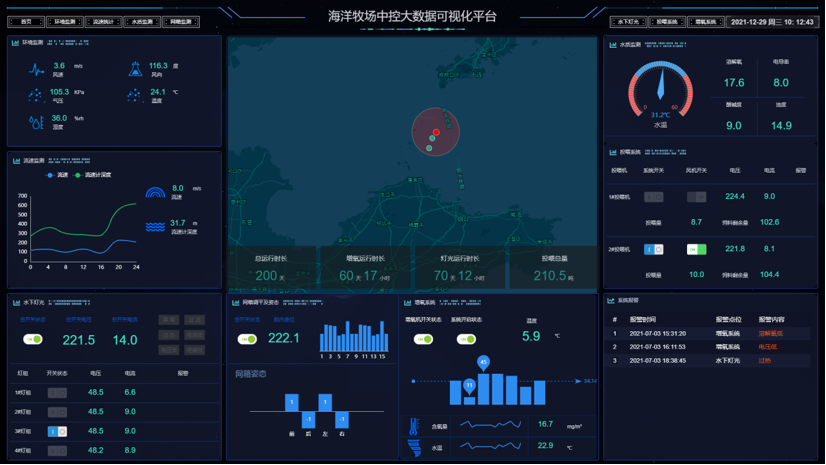Click the water temperature gauge dial
The height and width of the screenshot is (465, 826).
click(660, 92)
